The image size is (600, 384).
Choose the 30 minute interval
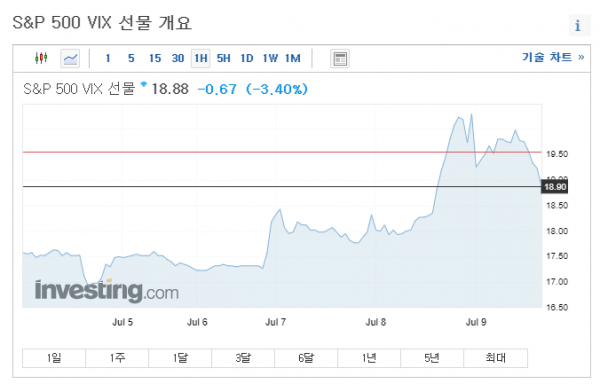(x=178, y=59)
